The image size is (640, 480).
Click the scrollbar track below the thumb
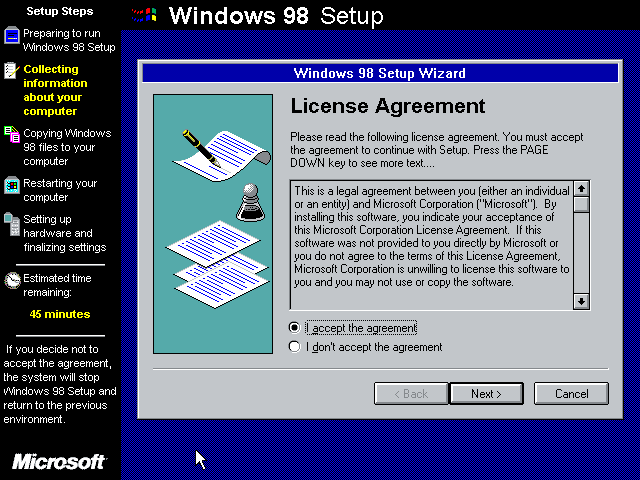(581, 253)
